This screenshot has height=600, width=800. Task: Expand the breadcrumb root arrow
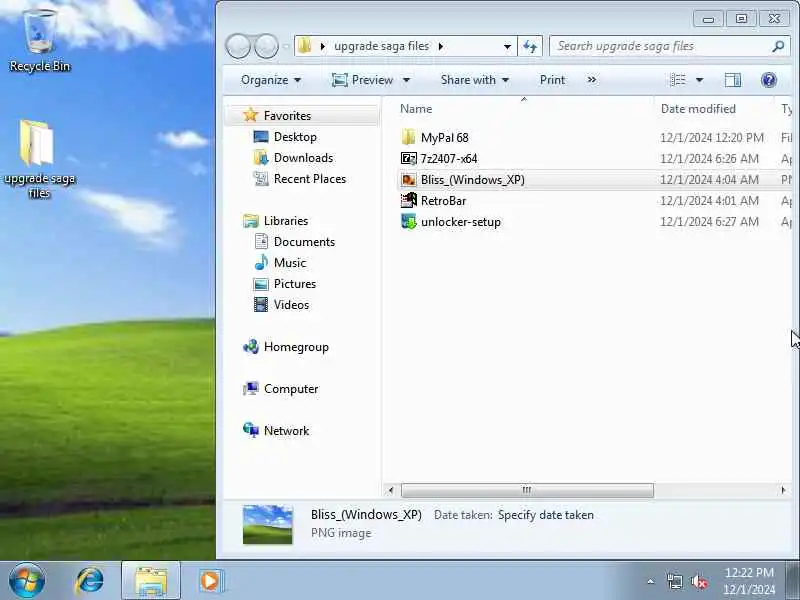[322, 46]
